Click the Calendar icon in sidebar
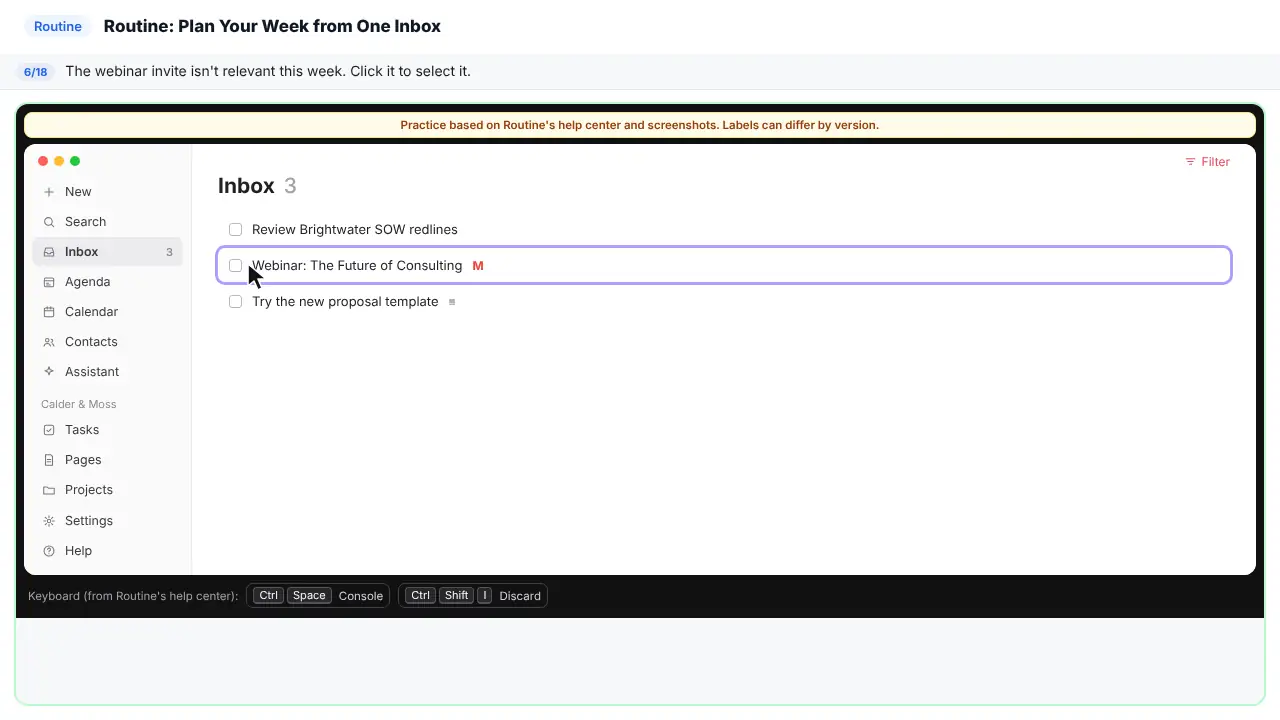The image size is (1280, 720). tap(49, 312)
